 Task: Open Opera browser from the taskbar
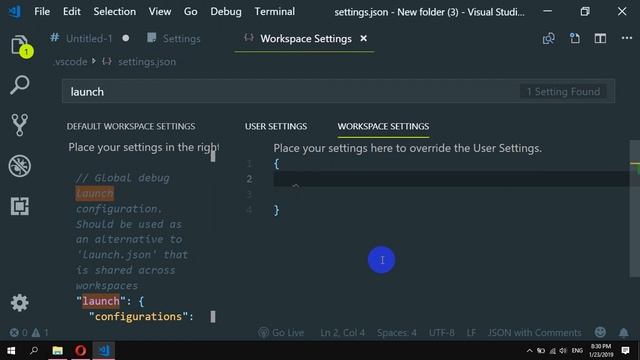tap(80, 351)
